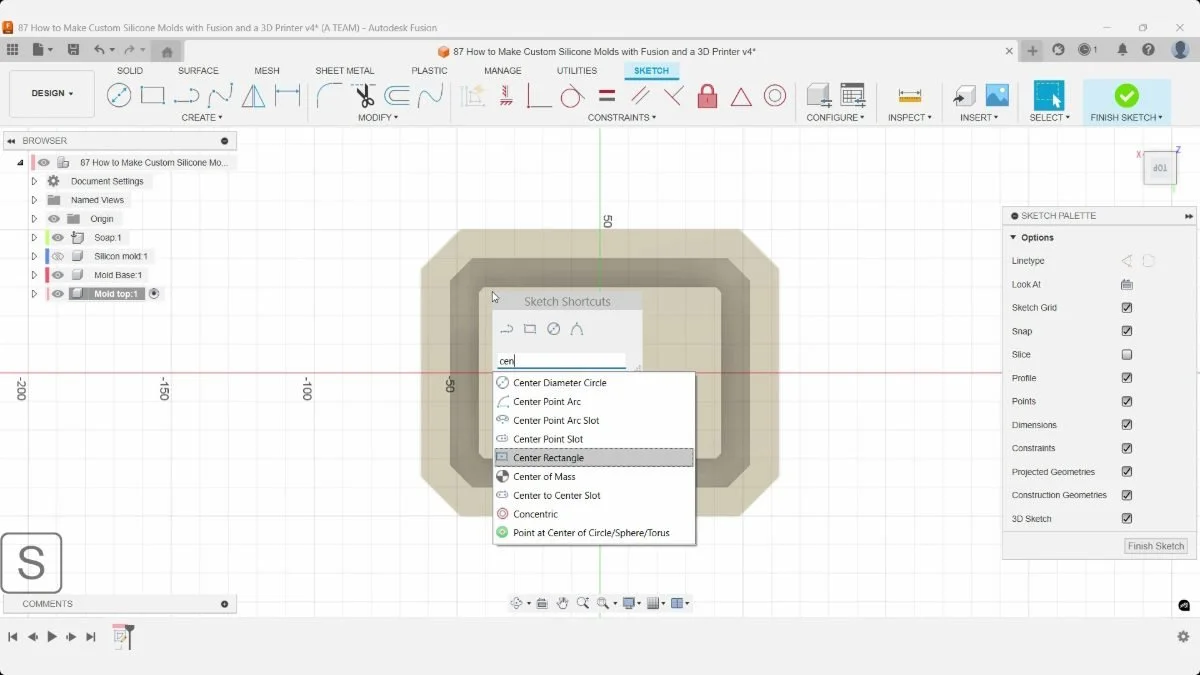Switch to the UTILITIES tab
The image size is (1200, 675).
click(x=577, y=71)
